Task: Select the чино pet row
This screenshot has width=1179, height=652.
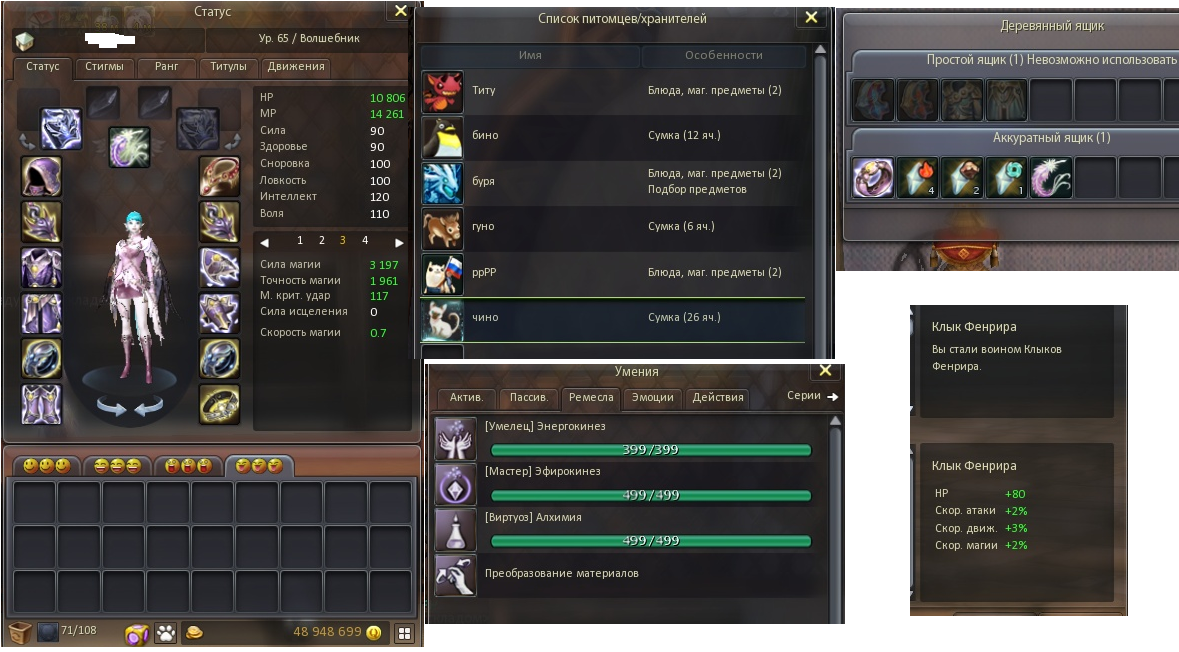Action: [613, 319]
